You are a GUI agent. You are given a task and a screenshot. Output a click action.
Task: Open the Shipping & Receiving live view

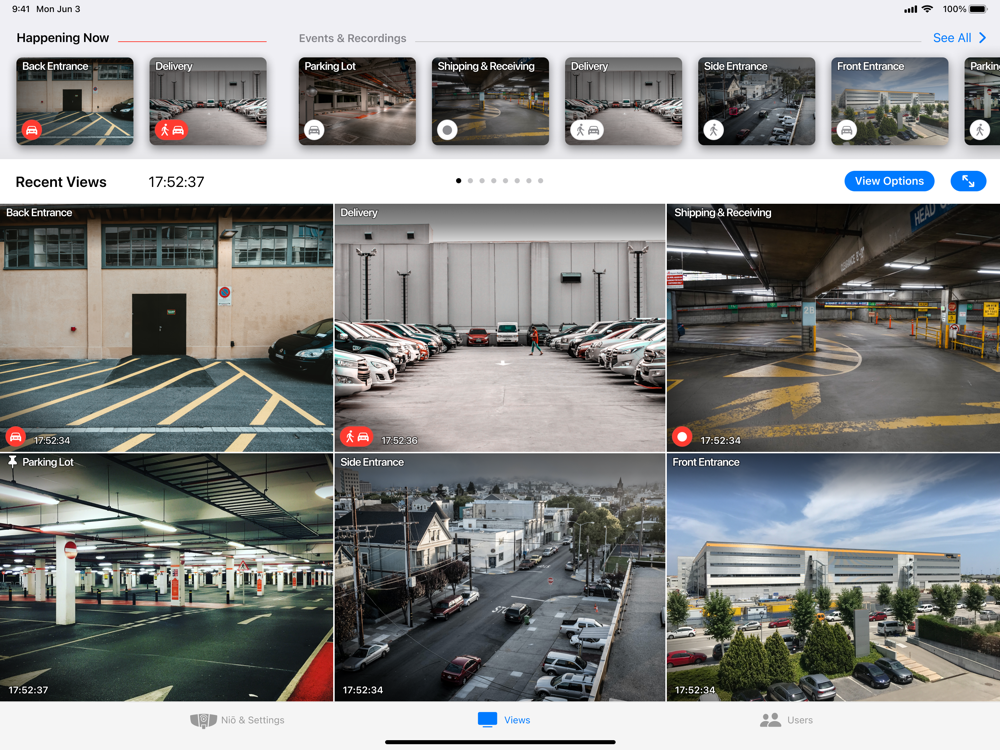coord(834,328)
